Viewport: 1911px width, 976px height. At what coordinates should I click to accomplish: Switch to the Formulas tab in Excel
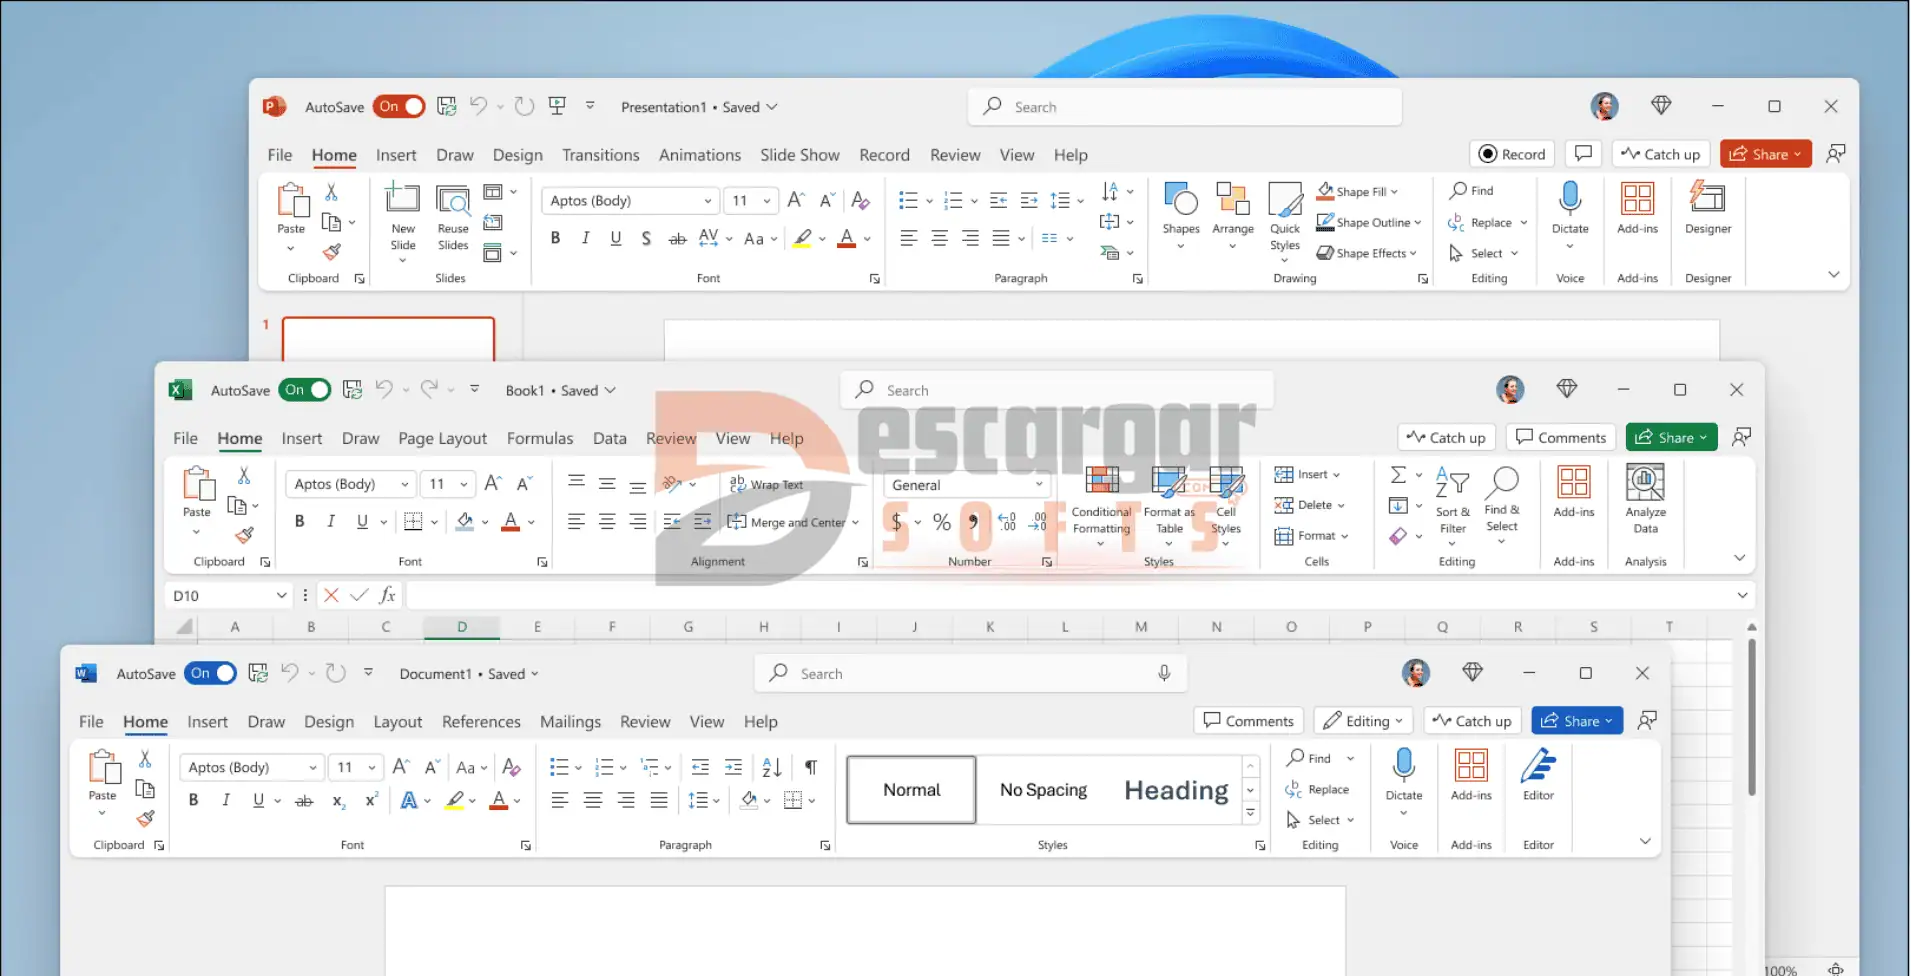(x=540, y=438)
